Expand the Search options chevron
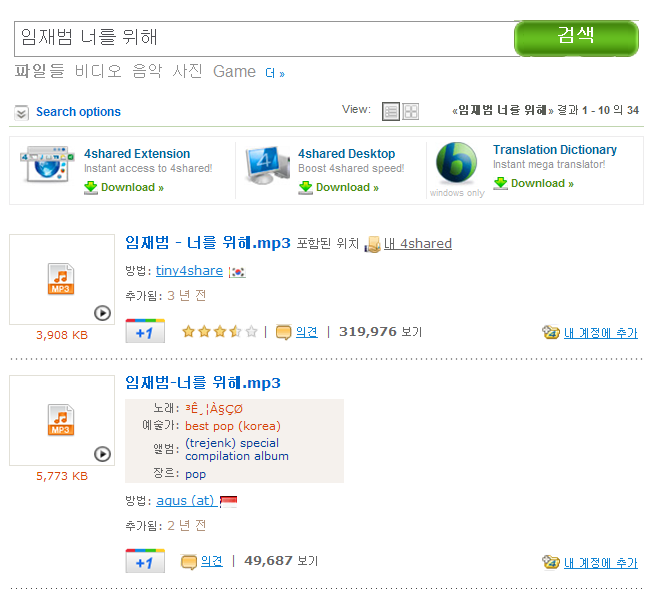Image resolution: width=661 pixels, height=598 pixels. [21, 113]
